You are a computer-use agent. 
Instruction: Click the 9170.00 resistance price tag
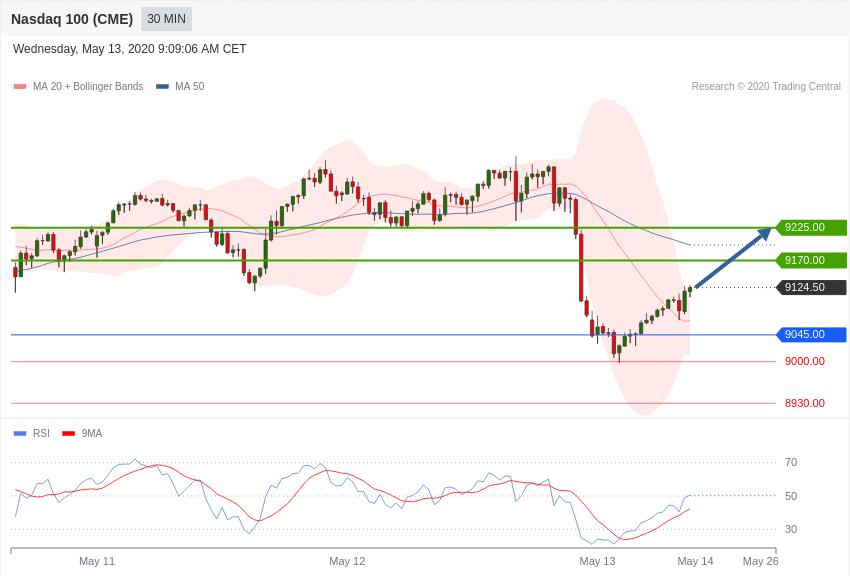pos(812,260)
